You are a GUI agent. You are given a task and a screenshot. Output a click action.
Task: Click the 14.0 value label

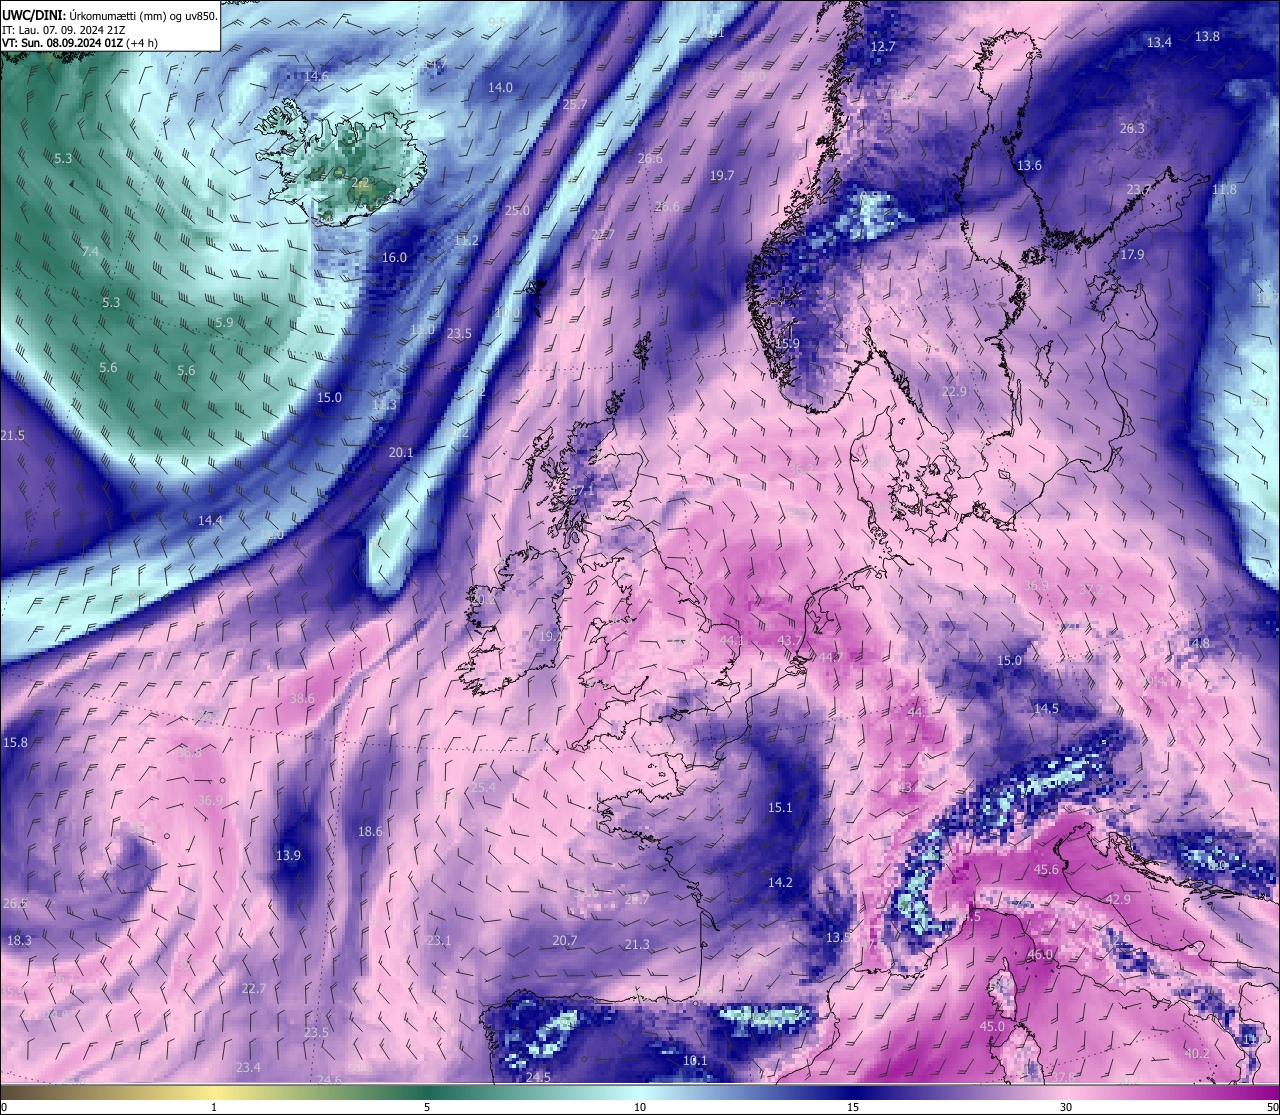(500, 88)
